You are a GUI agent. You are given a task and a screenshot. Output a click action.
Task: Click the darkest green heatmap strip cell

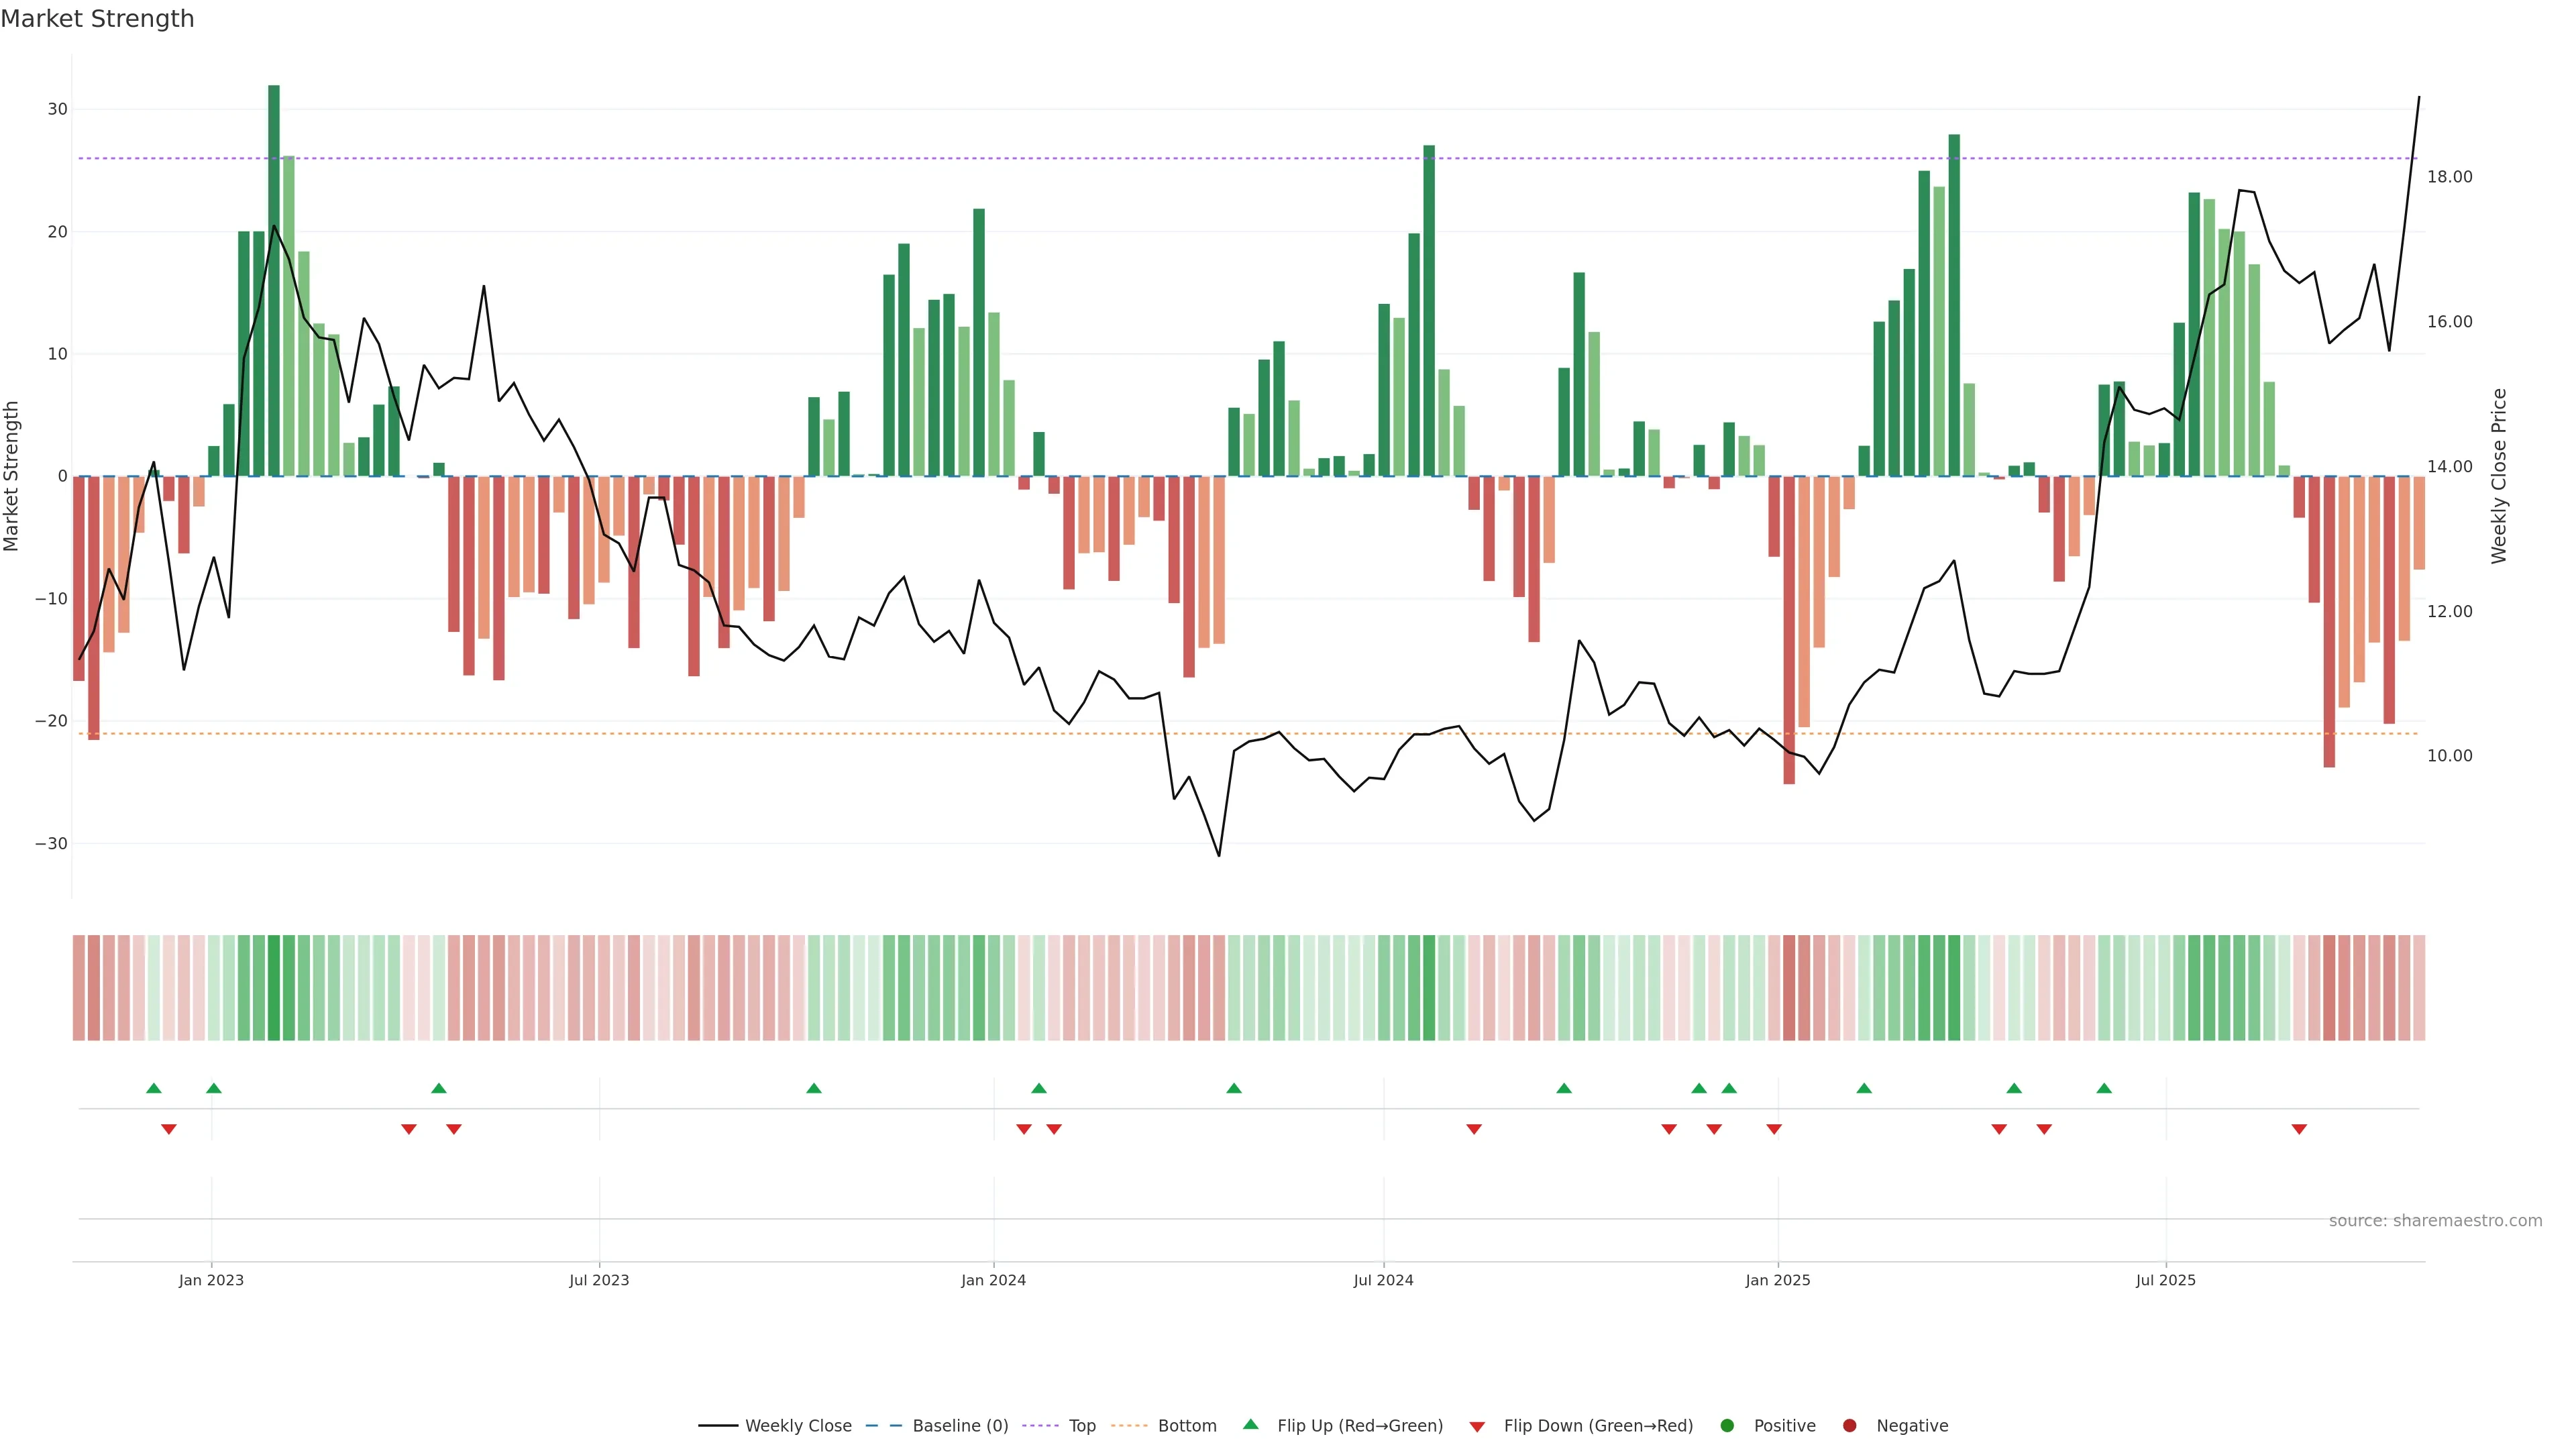click(x=274, y=987)
